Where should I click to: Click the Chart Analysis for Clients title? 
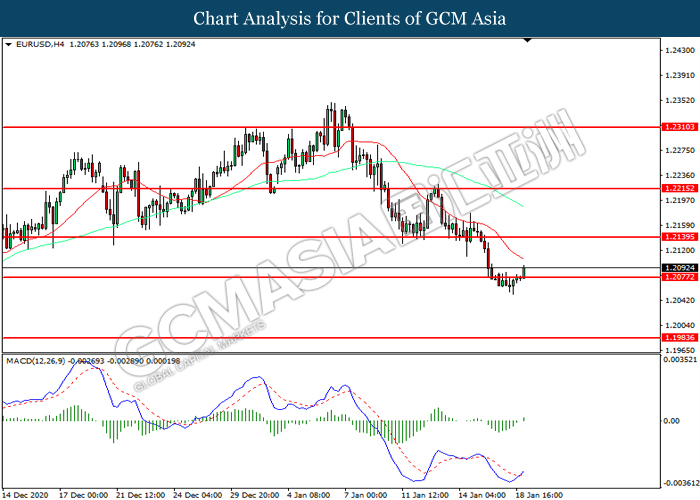[x=350, y=19]
